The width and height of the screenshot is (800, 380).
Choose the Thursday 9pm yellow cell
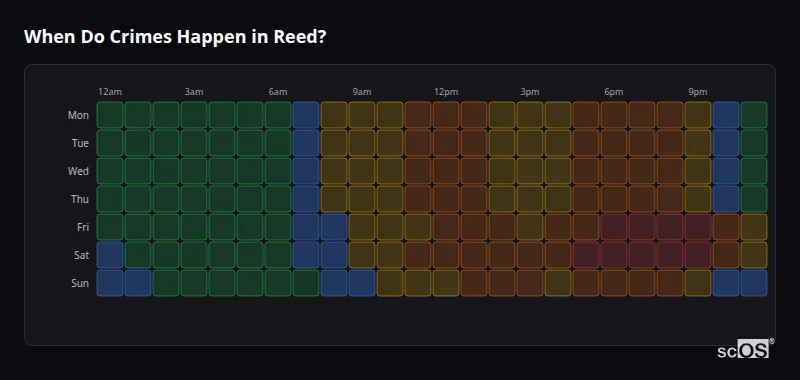point(698,199)
